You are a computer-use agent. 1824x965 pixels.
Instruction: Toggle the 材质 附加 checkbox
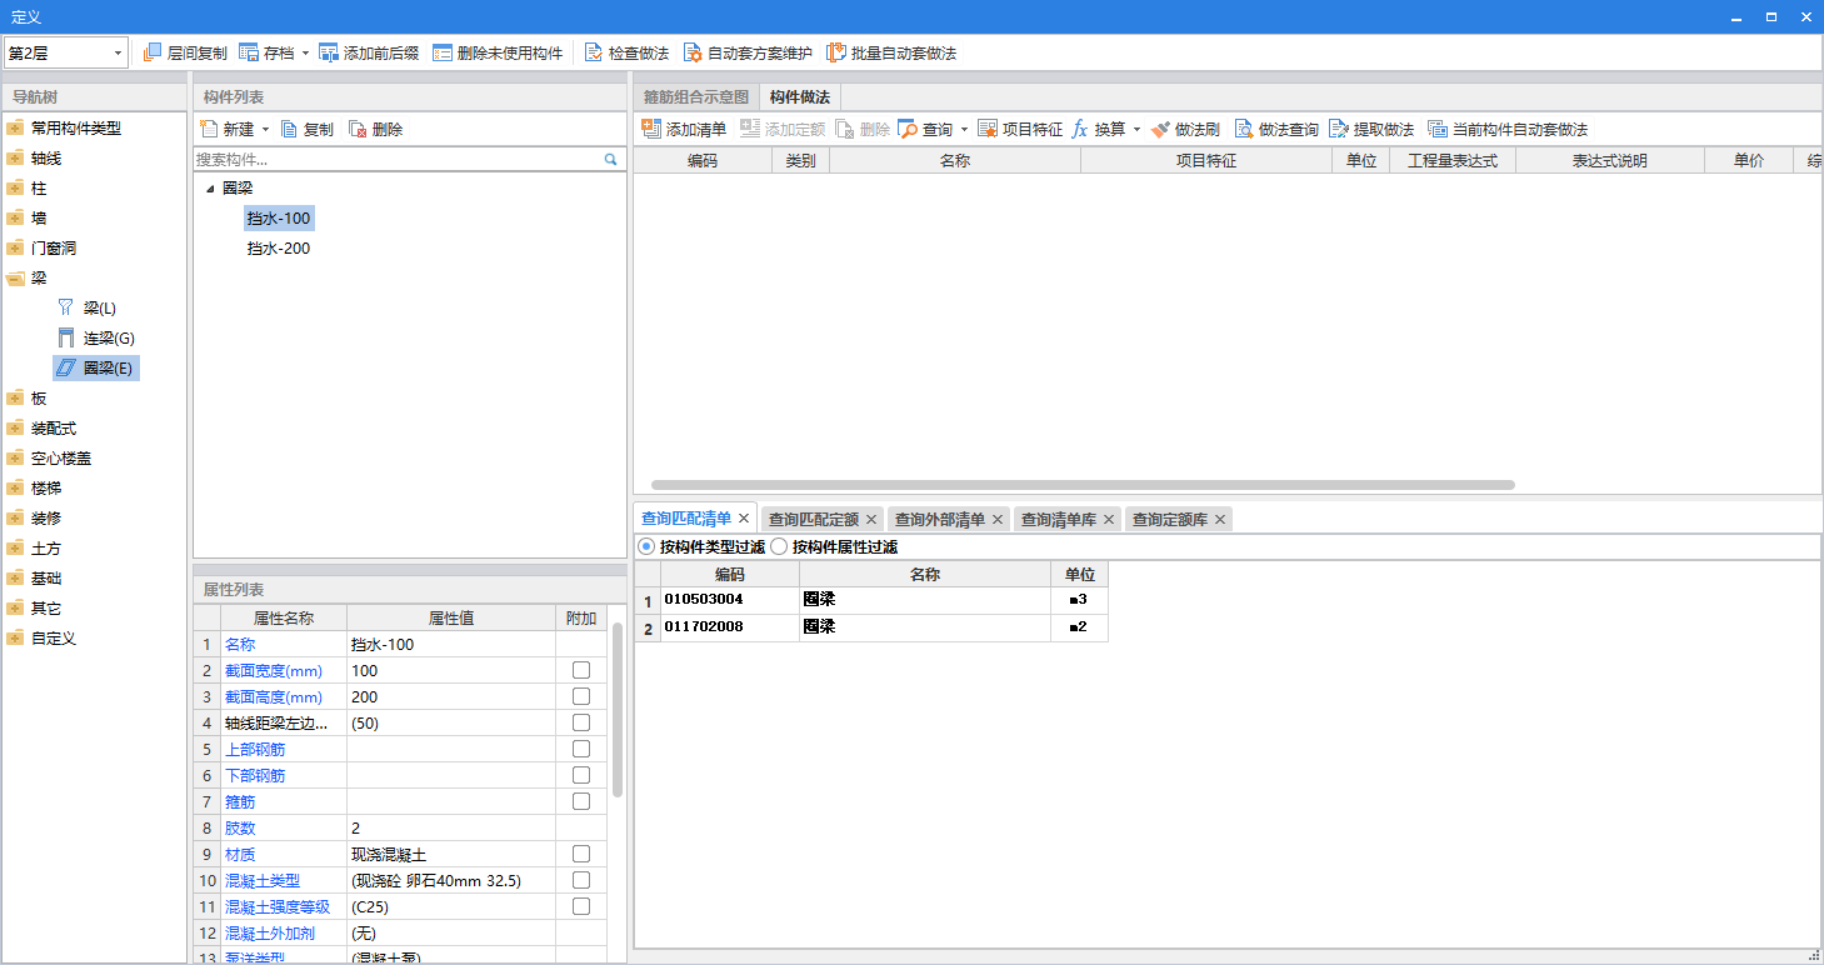581,854
